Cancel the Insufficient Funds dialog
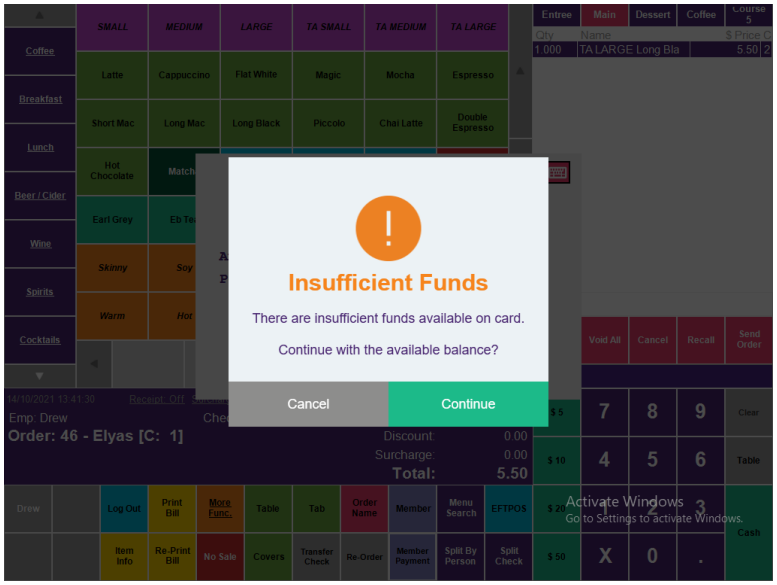This screenshot has height=585, width=777. (x=308, y=404)
